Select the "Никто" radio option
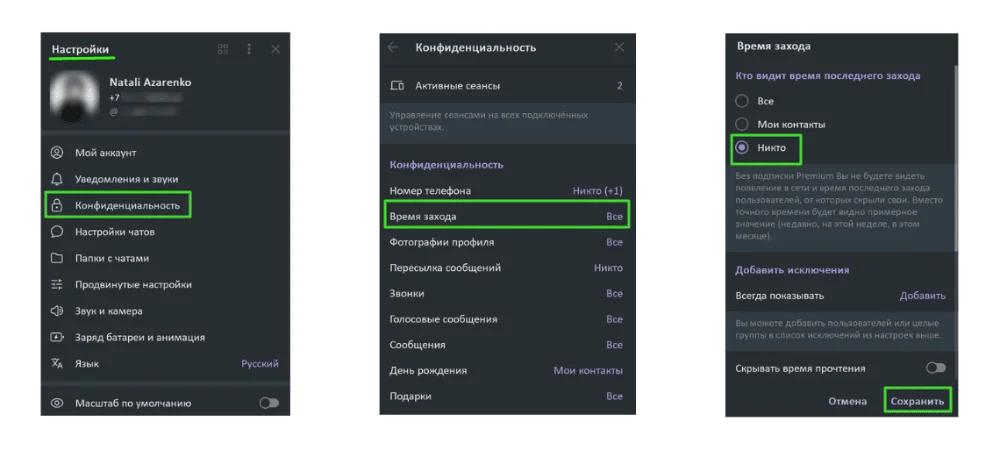This screenshot has height=449, width=1000. (x=742, y=148)
